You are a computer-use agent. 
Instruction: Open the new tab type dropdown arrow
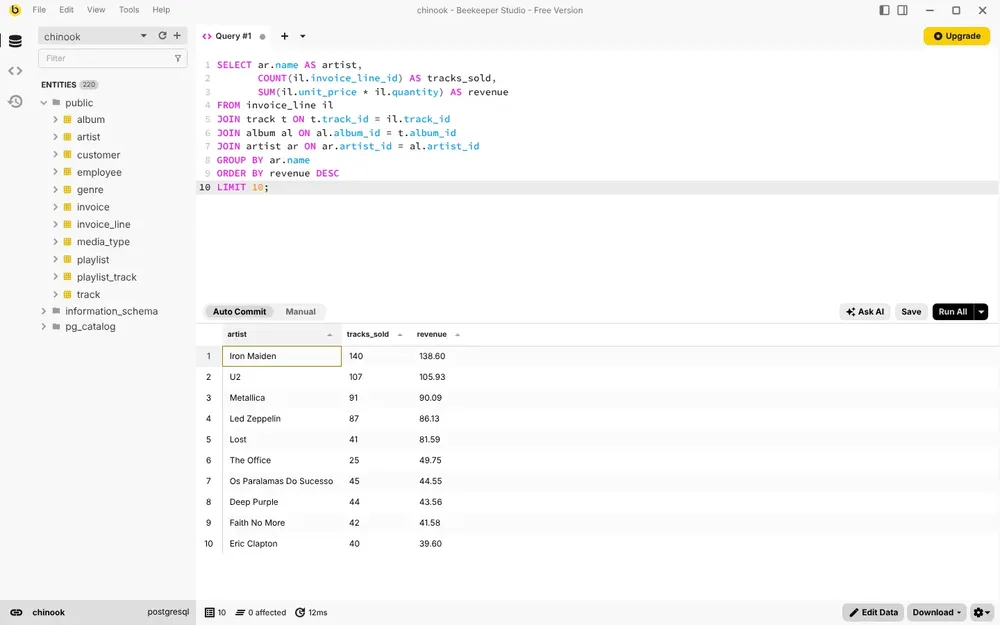pyautogui.click(x=303, y=36)
